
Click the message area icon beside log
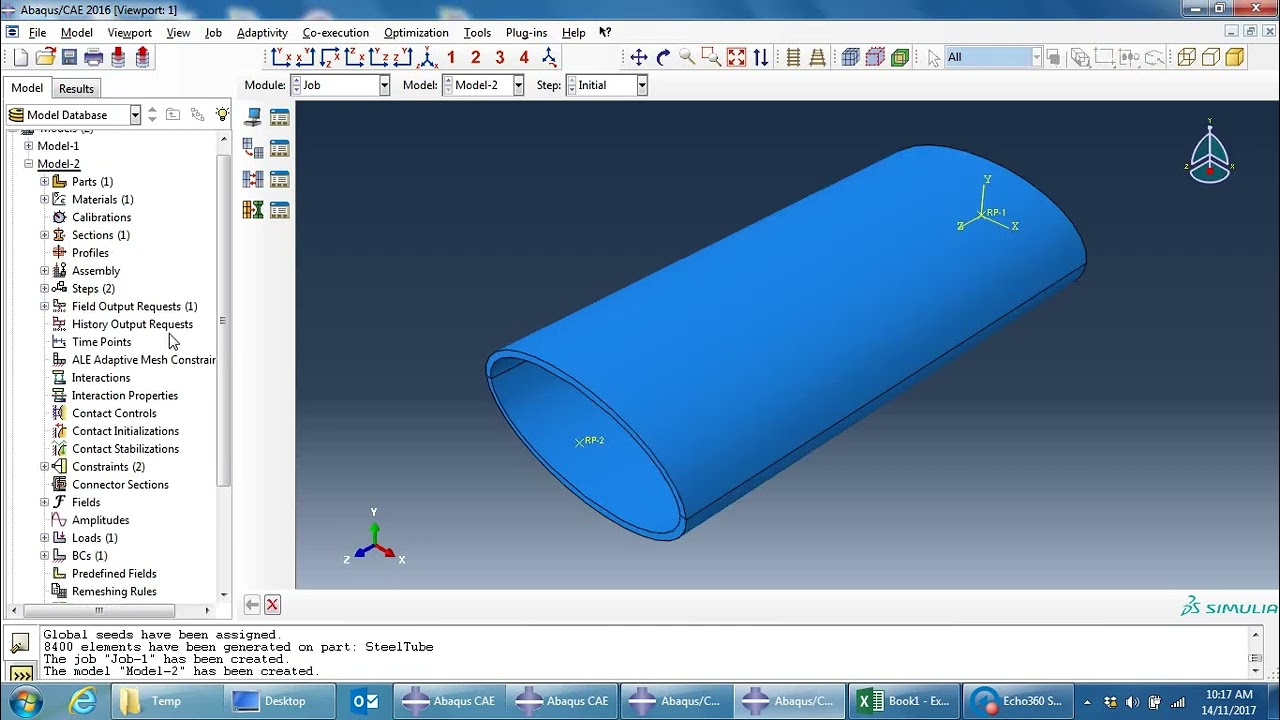[x=20, y=644]
